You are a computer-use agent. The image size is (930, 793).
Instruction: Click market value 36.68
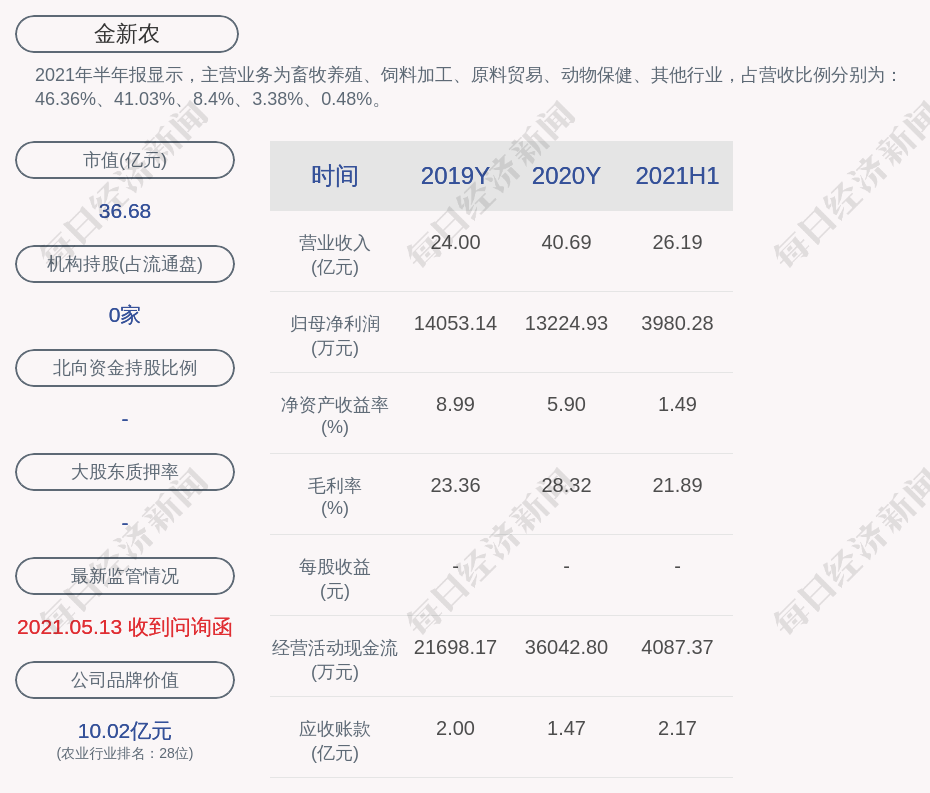coord(125,211)
